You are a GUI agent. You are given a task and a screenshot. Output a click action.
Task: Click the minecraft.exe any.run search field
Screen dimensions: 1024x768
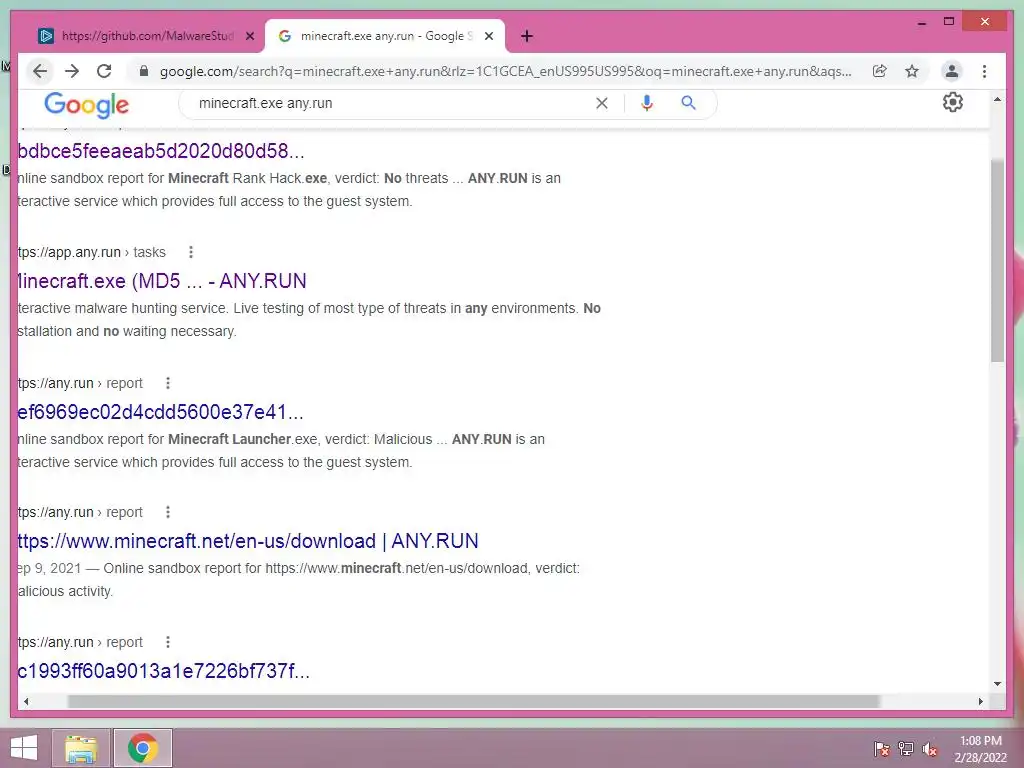(x=392, y=103)
